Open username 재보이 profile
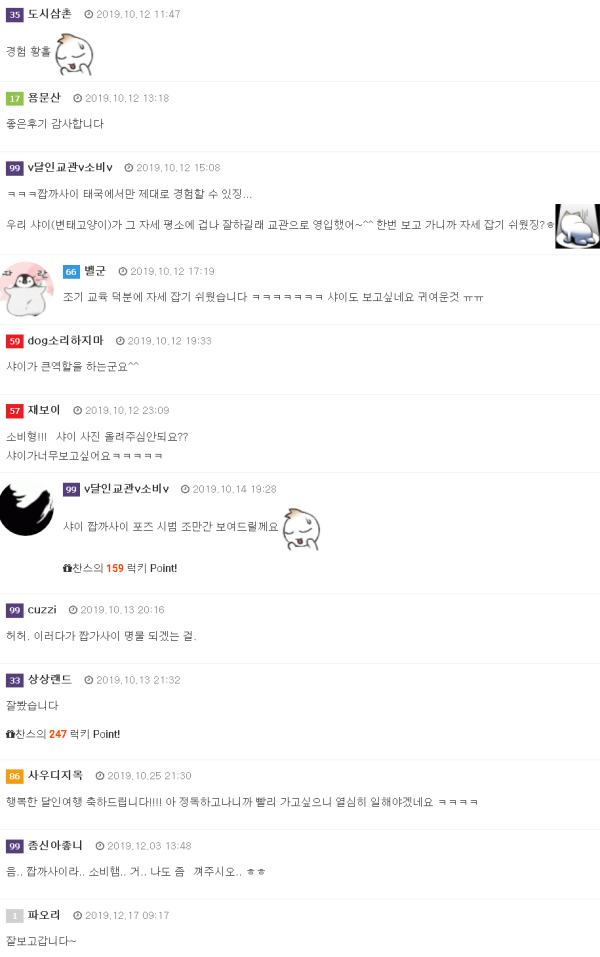The height and width of the screenshot is (957, 600). tap(44, 410)
